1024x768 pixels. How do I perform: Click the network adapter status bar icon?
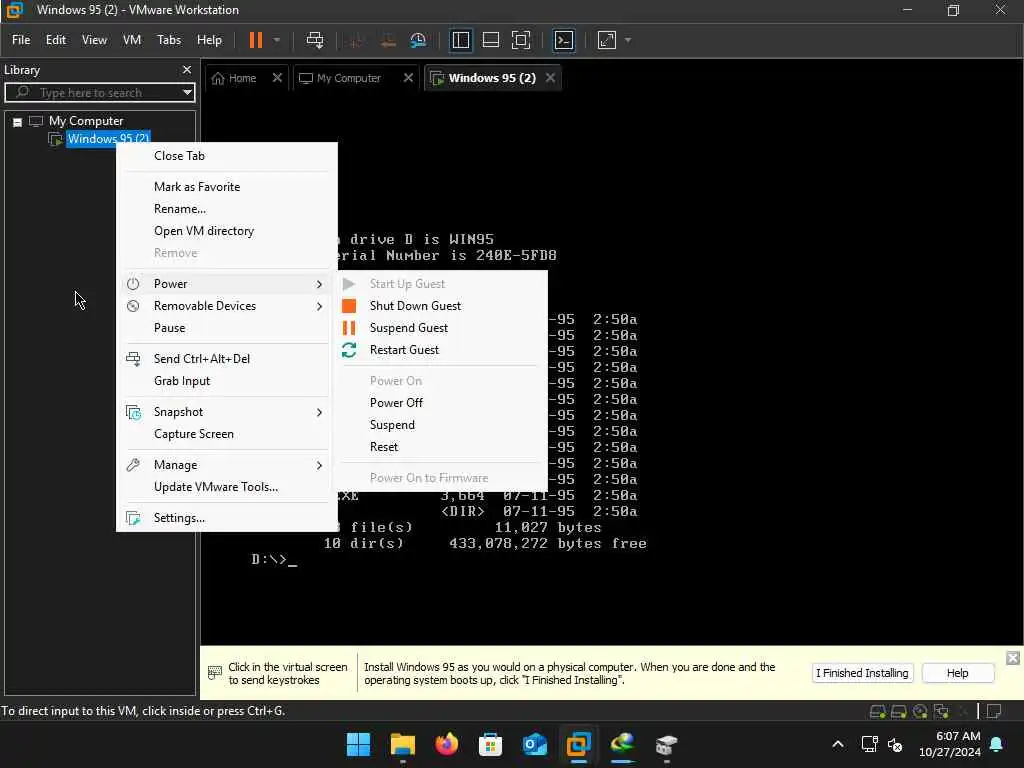tap(940, 711)
